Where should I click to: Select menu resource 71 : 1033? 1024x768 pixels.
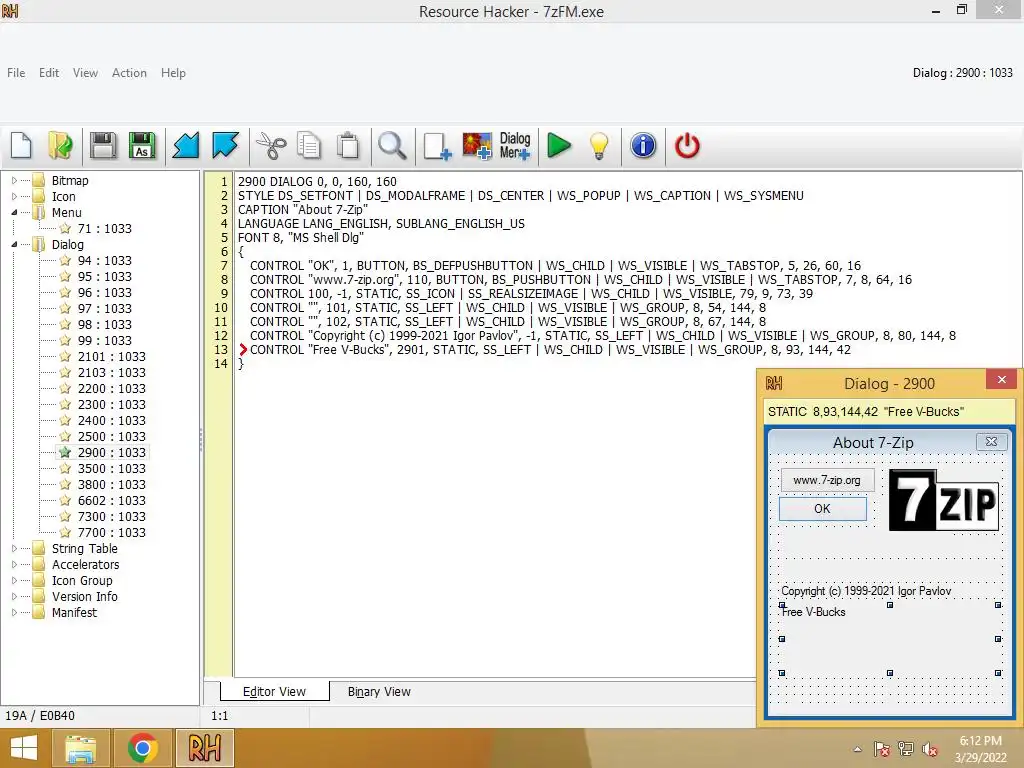click(x=104, y=229)
